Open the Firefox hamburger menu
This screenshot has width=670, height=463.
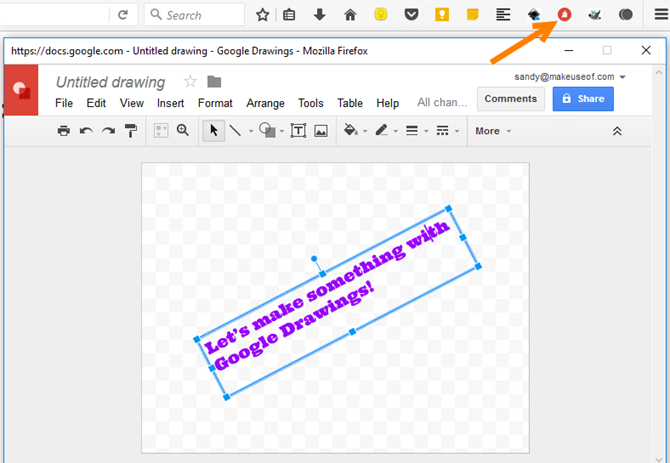[x=659, y=15]
